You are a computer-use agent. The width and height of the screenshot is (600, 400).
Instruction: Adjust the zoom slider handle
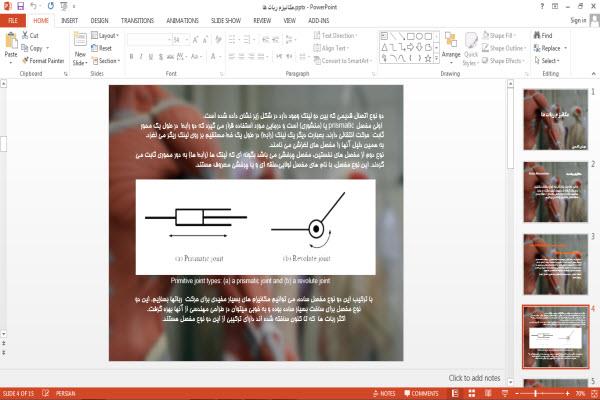[x=535, y=393]
